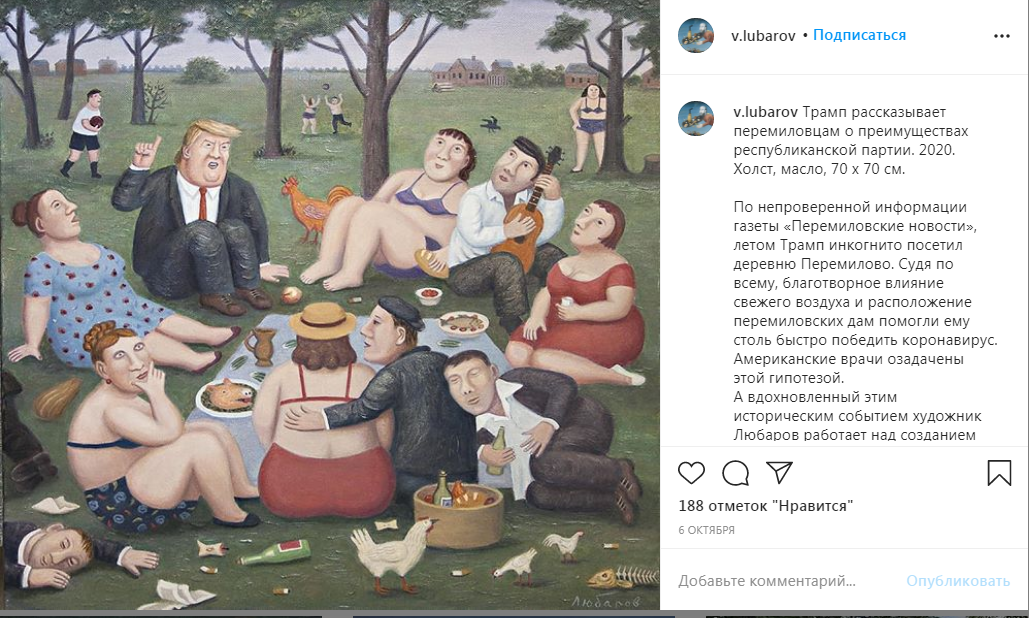Click the post date 6 октября
1029x618 pixels.
pyautogui.click(x=706, y=530)
